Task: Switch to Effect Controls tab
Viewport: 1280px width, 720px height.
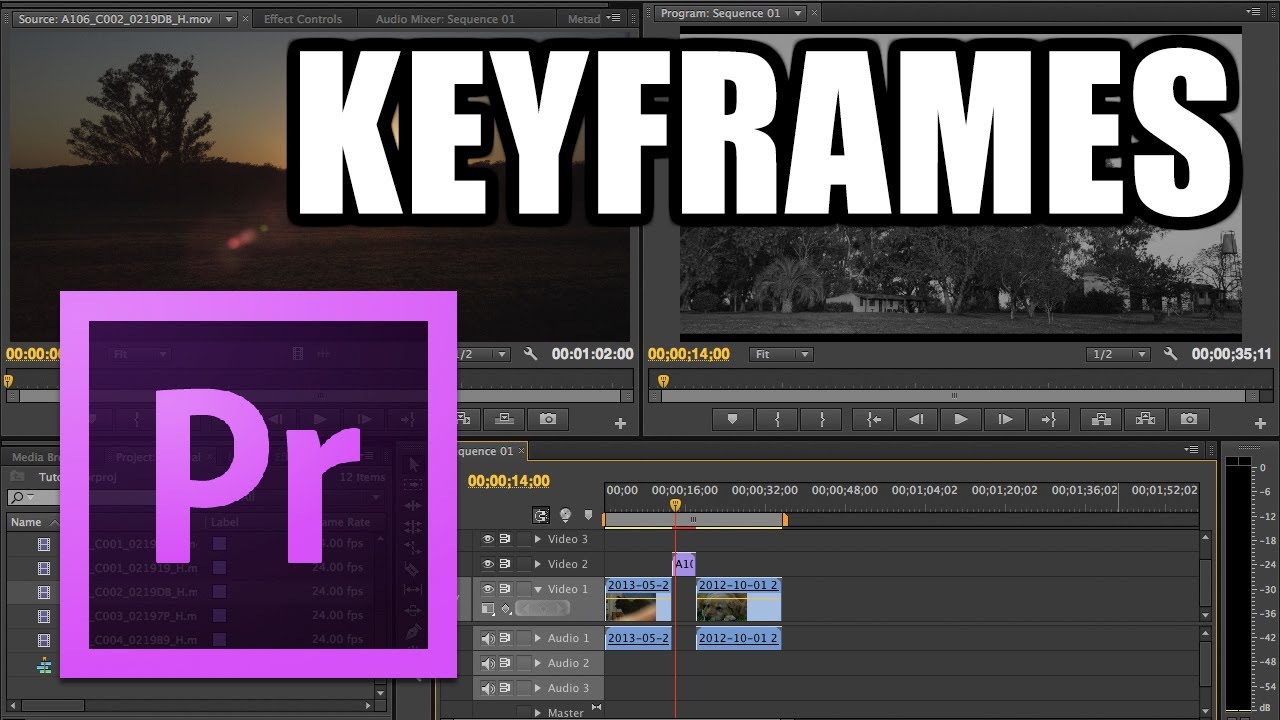Action: [x=303, y=19]
